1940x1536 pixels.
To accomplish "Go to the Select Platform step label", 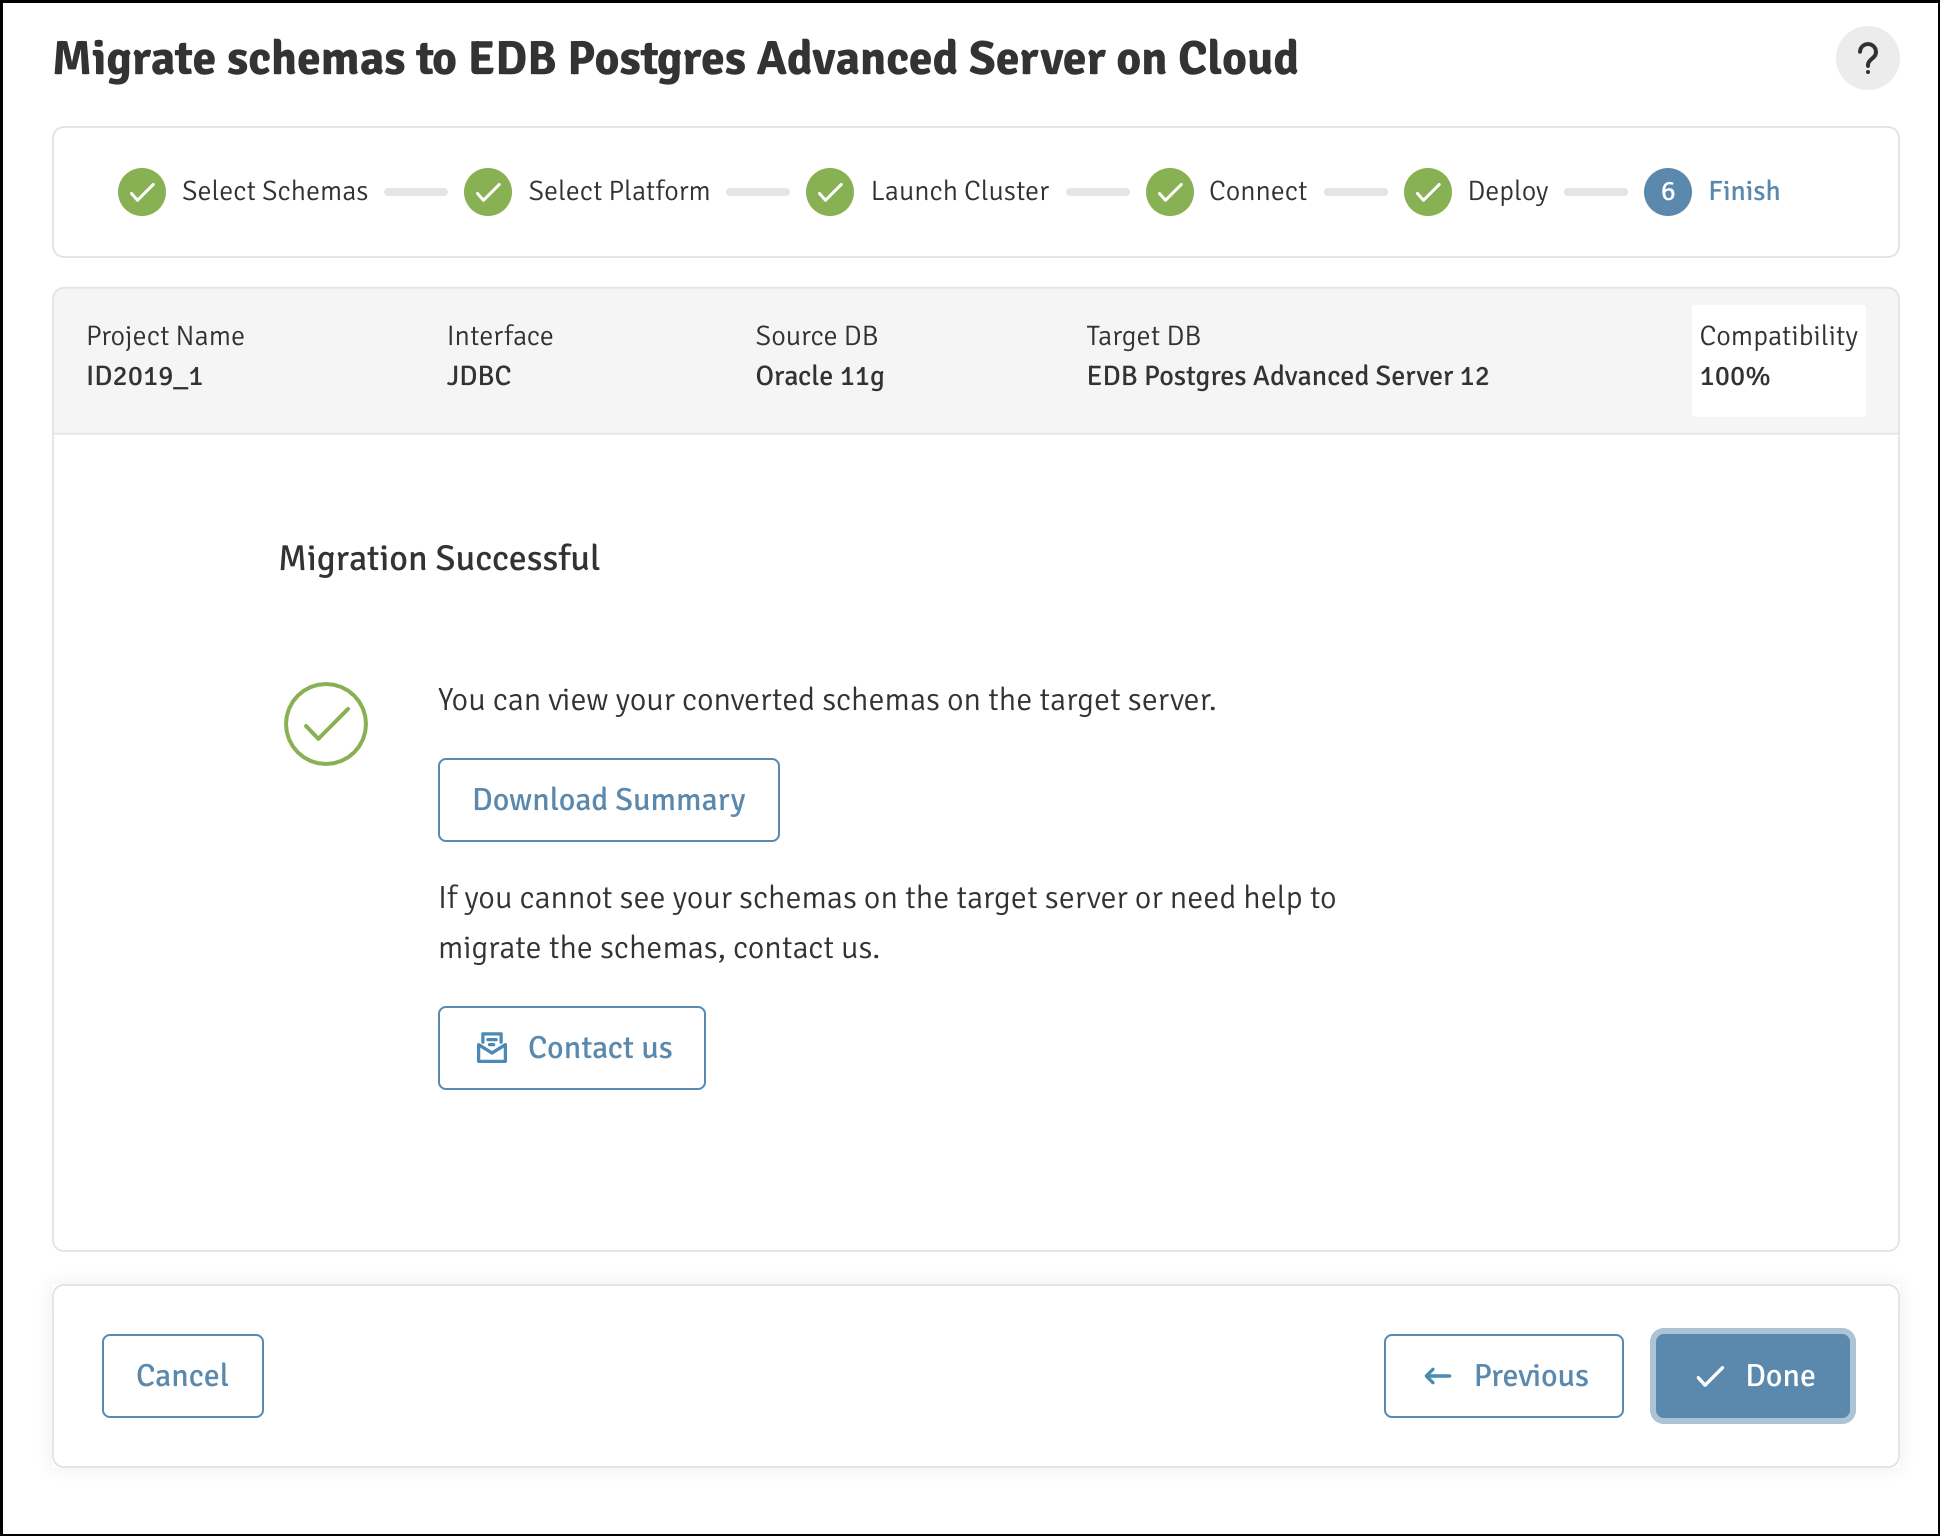I will click(x=619, y=191).
